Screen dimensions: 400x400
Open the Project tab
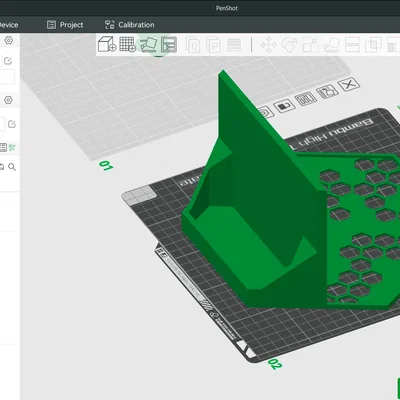(x=65, y=25)
